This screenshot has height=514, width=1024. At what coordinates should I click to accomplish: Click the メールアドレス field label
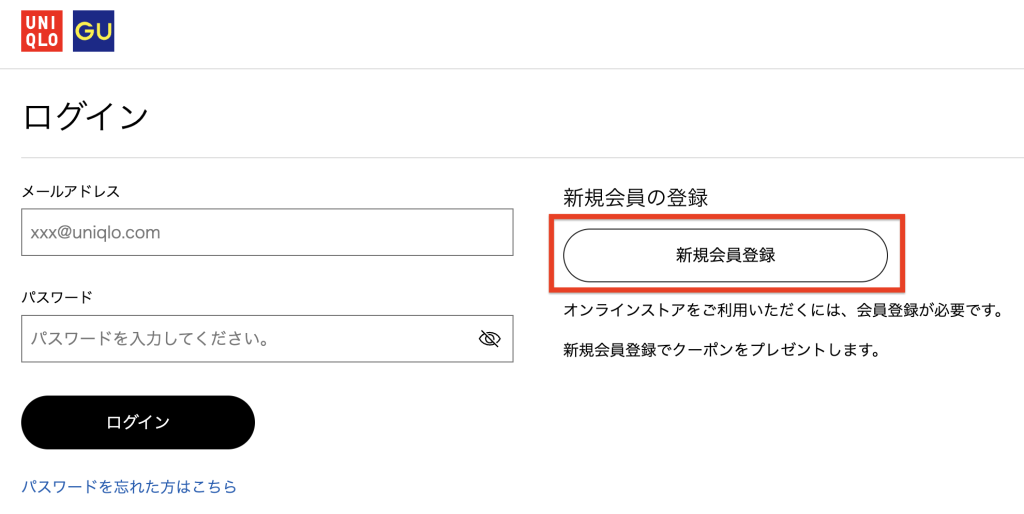click(x=71, y=191)
